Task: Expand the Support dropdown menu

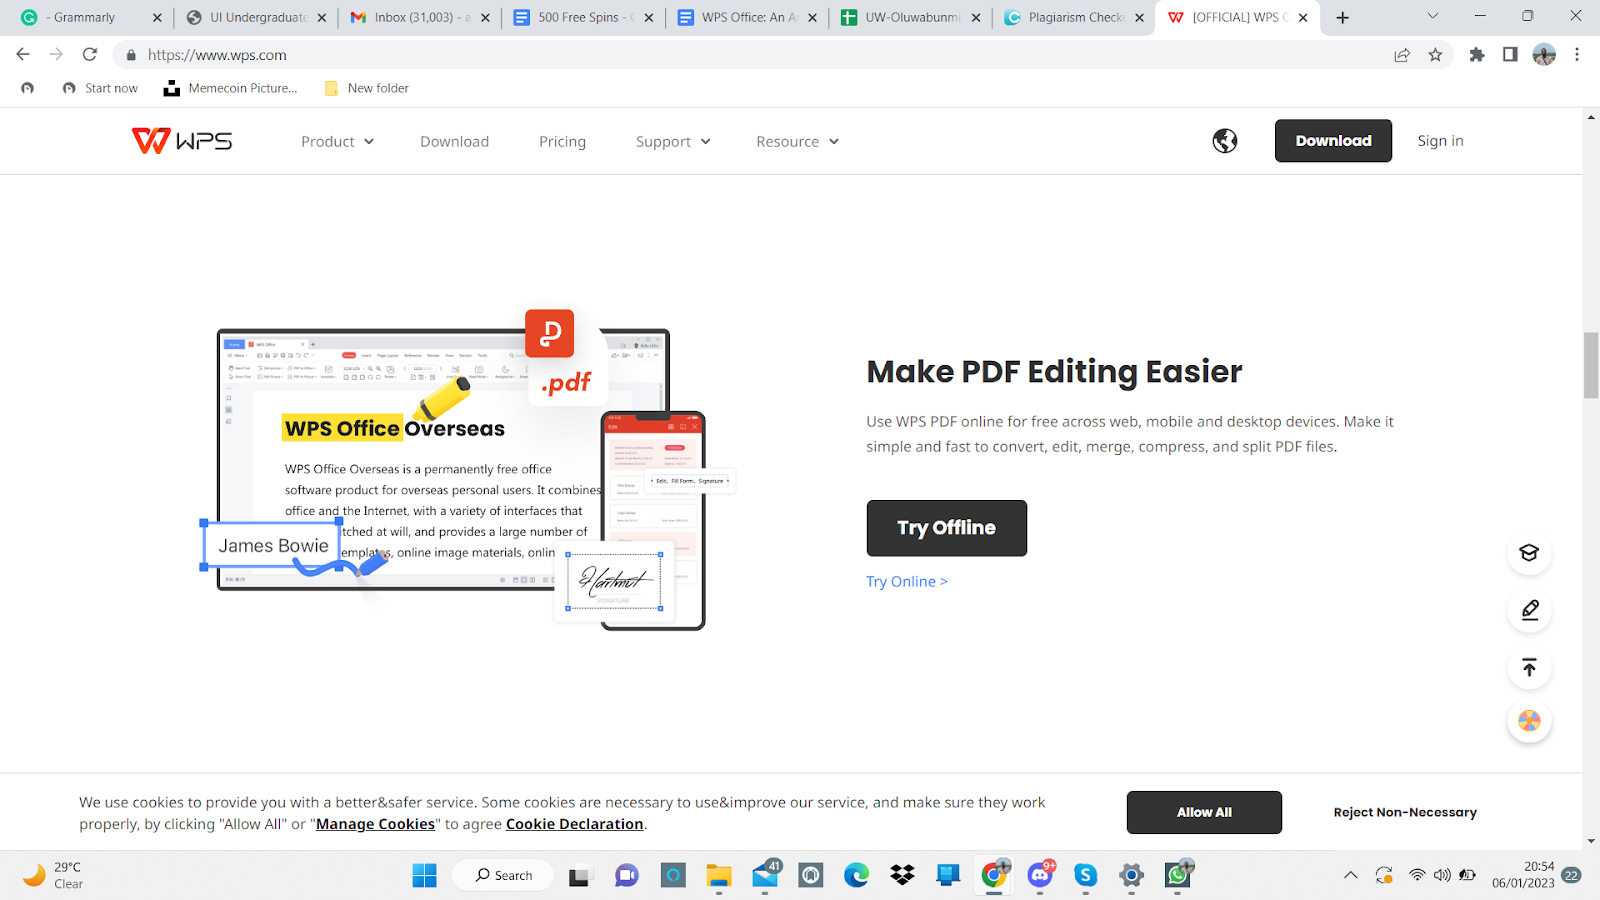Action: click(x=674, y=142)
